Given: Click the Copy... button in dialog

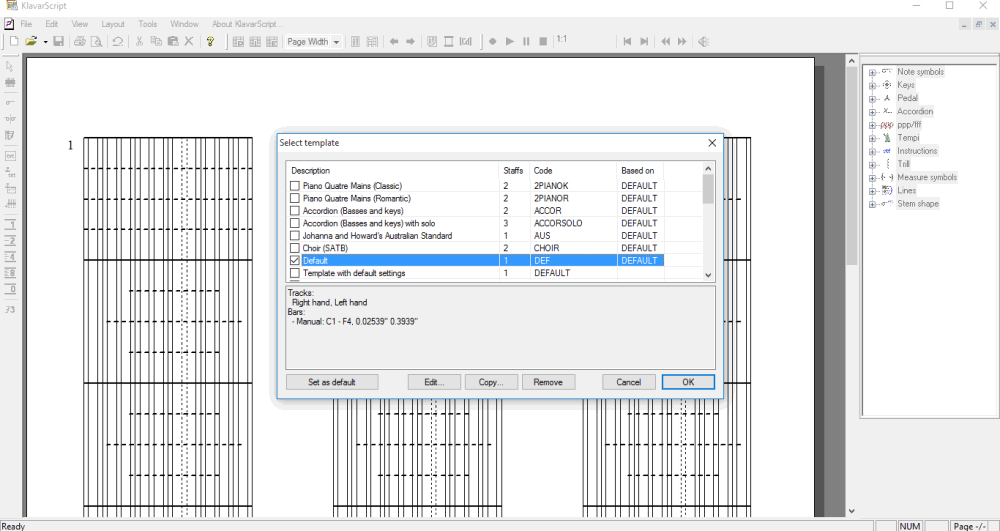Looking at the screenshot, I should pos(490,382).
